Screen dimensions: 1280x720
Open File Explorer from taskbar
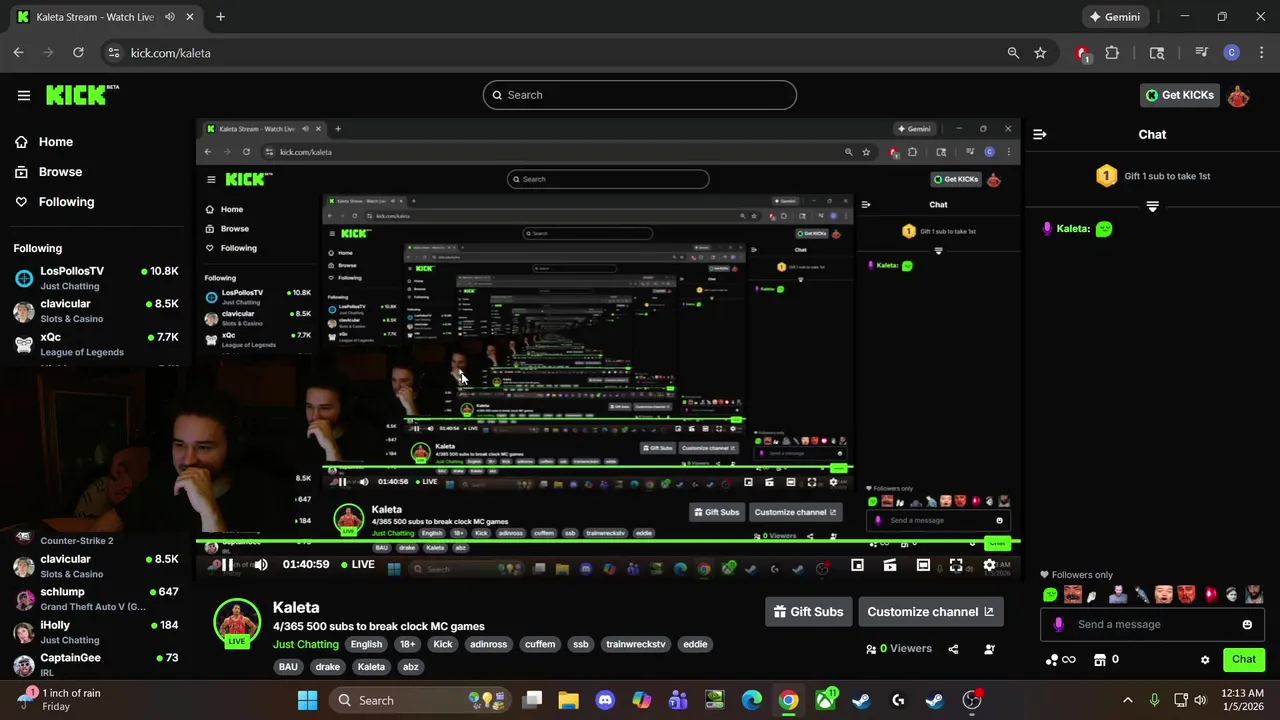tap(568, 700)
